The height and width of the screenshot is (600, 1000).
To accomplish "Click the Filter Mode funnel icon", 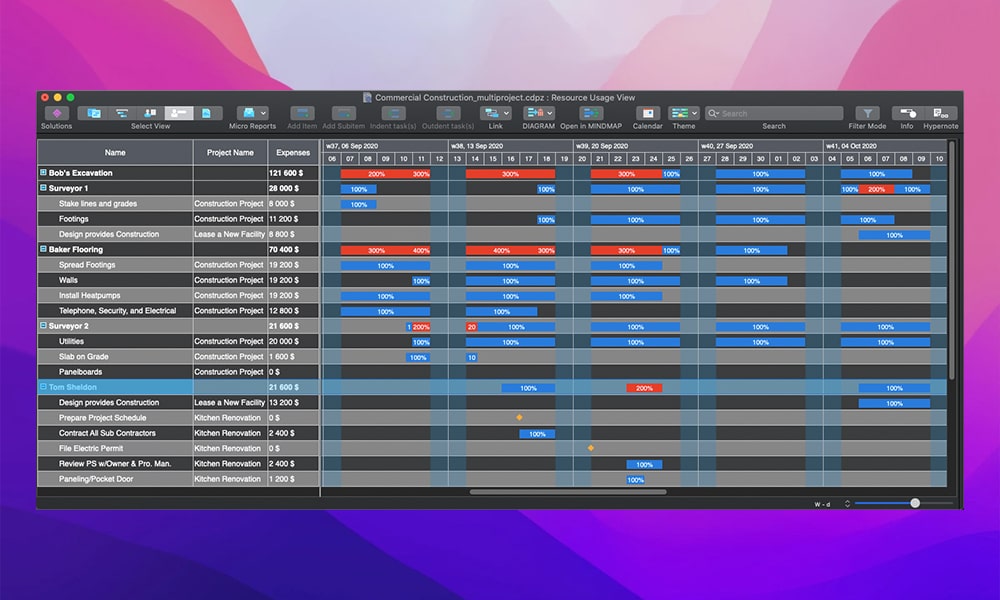I will click(x=867, y=114).
